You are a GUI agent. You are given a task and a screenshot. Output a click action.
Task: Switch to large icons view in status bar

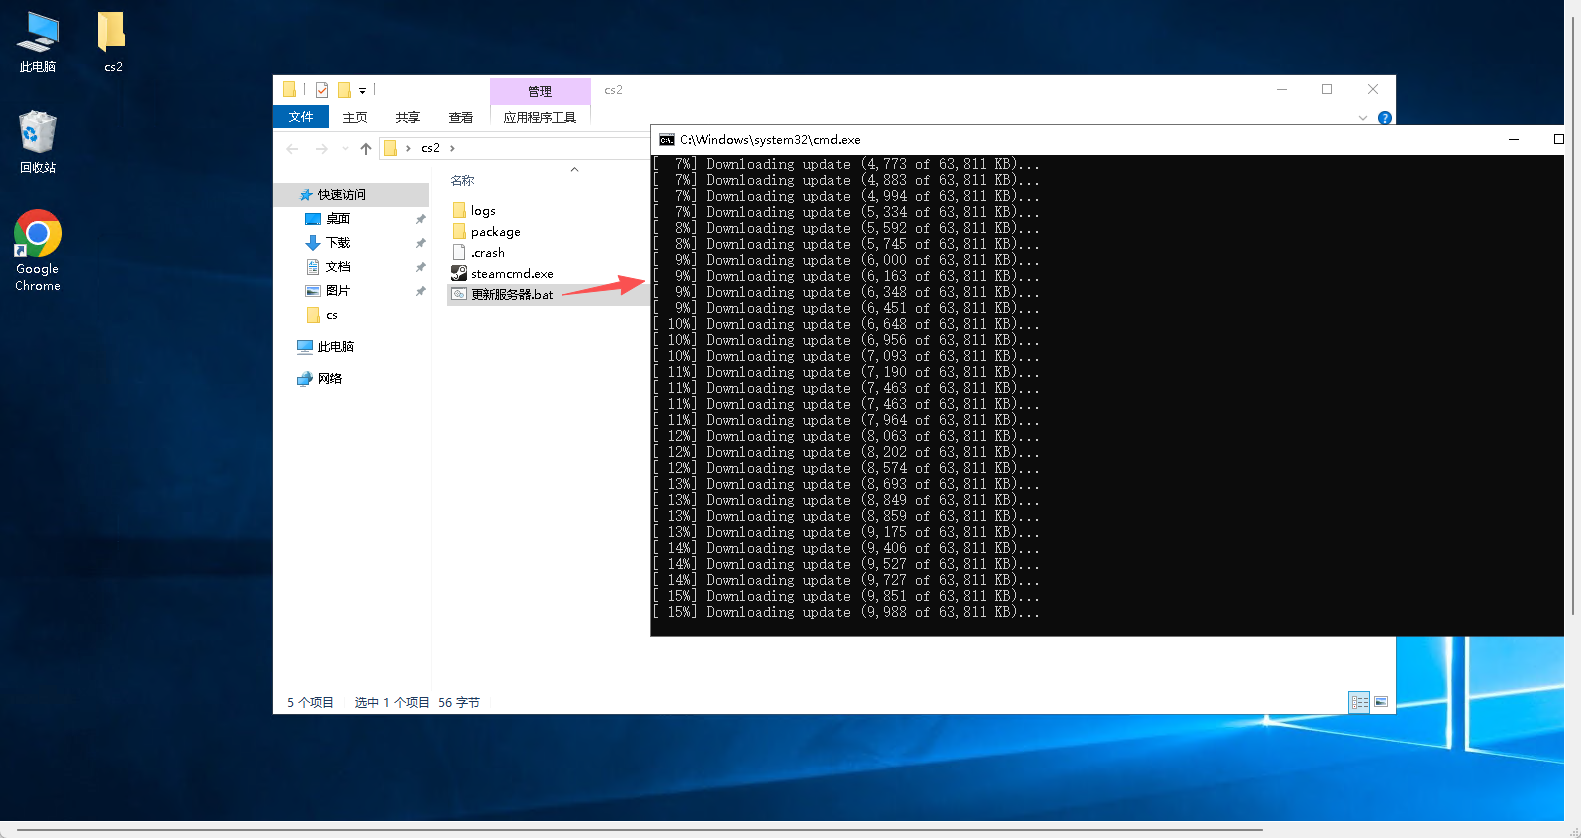coord(1381,702)
